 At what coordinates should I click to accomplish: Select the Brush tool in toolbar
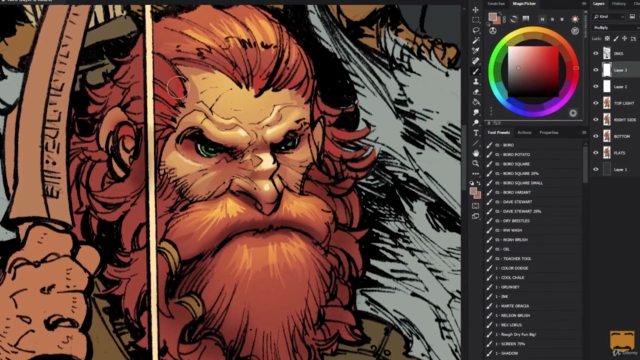pos(476,71)
